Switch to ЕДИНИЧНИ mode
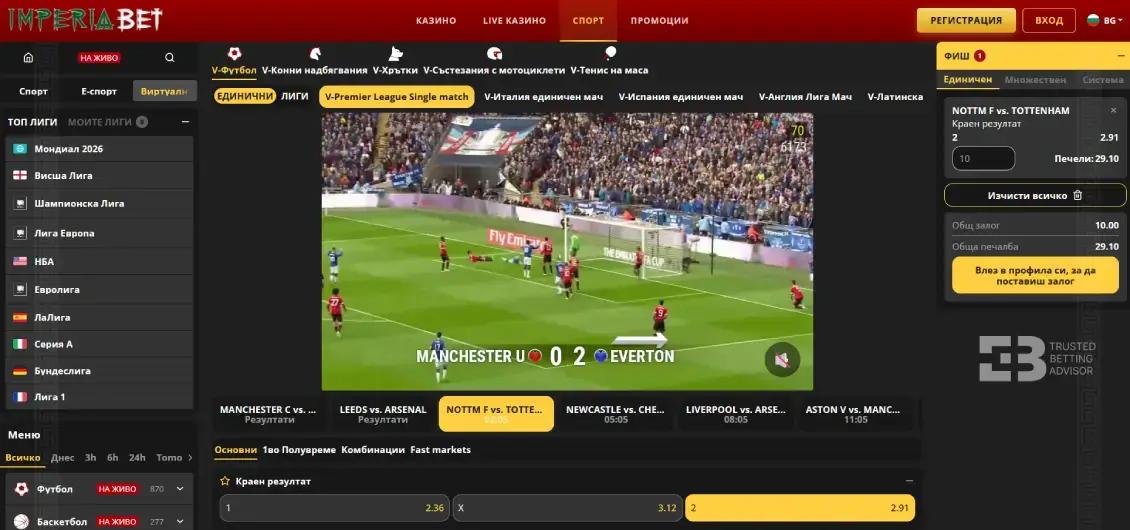This screenshot has height=530, width=1130. coord(245,96)
